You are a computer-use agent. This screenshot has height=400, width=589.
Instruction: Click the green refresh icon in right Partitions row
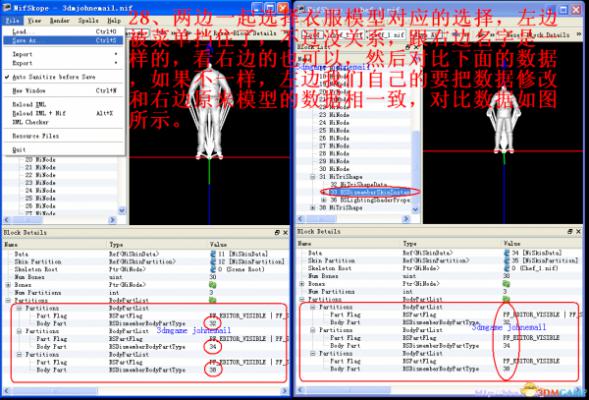tap(506, 299)
